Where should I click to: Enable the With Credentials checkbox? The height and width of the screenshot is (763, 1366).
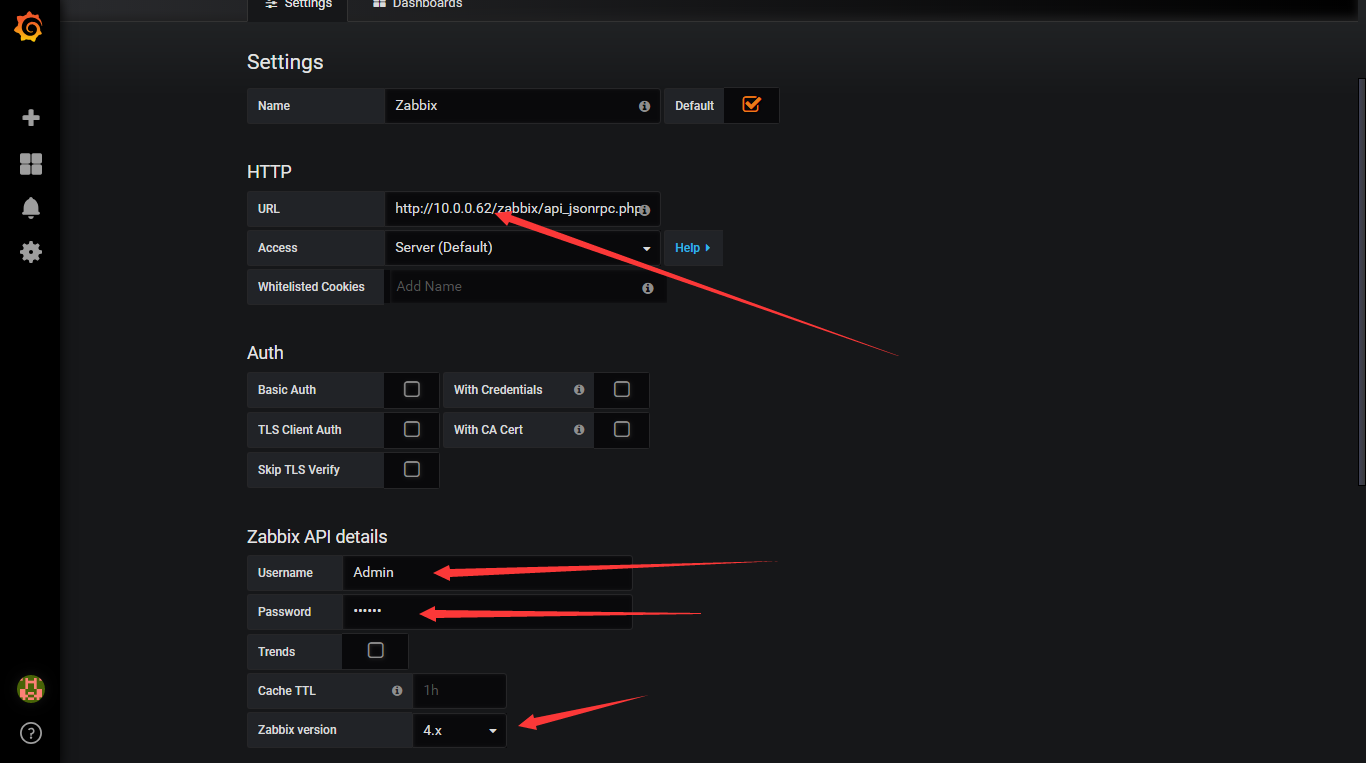pos(622,389)
